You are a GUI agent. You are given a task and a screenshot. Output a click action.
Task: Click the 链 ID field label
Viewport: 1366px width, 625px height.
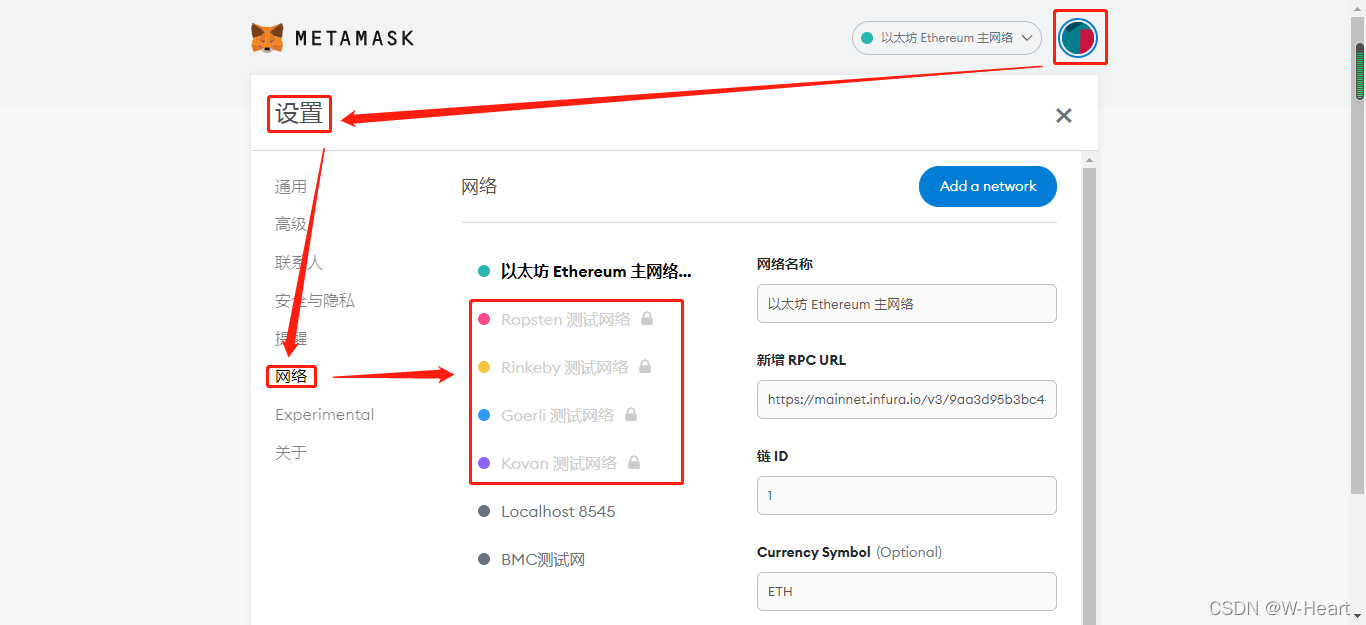tap(772, 456)
